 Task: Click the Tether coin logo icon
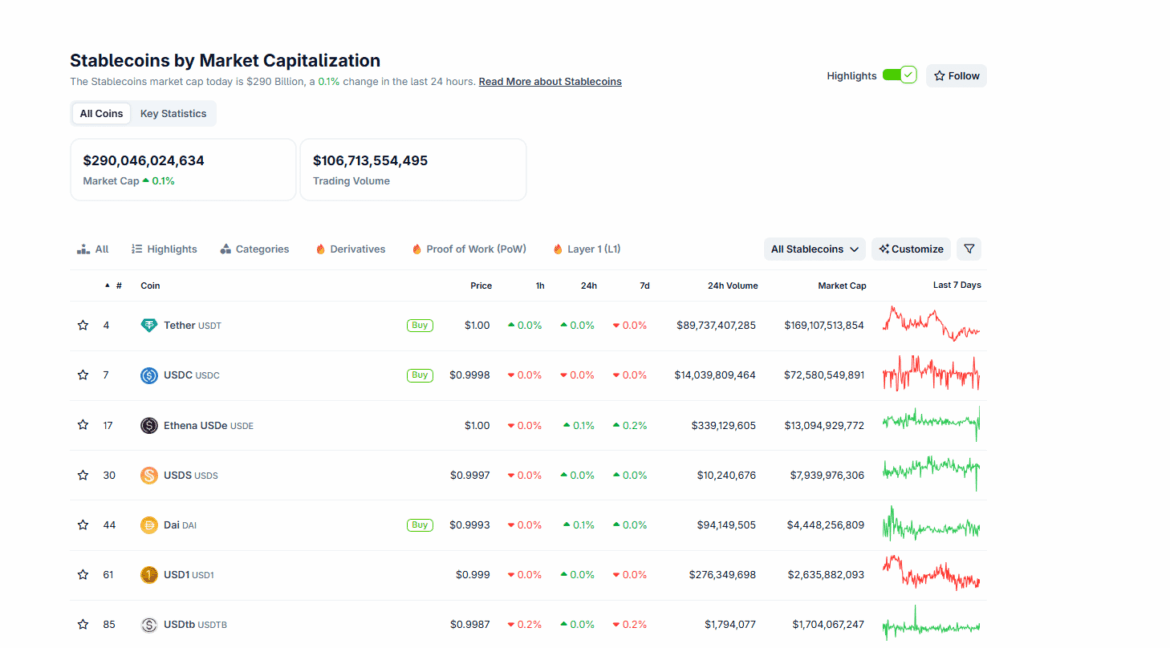[149, 325]
